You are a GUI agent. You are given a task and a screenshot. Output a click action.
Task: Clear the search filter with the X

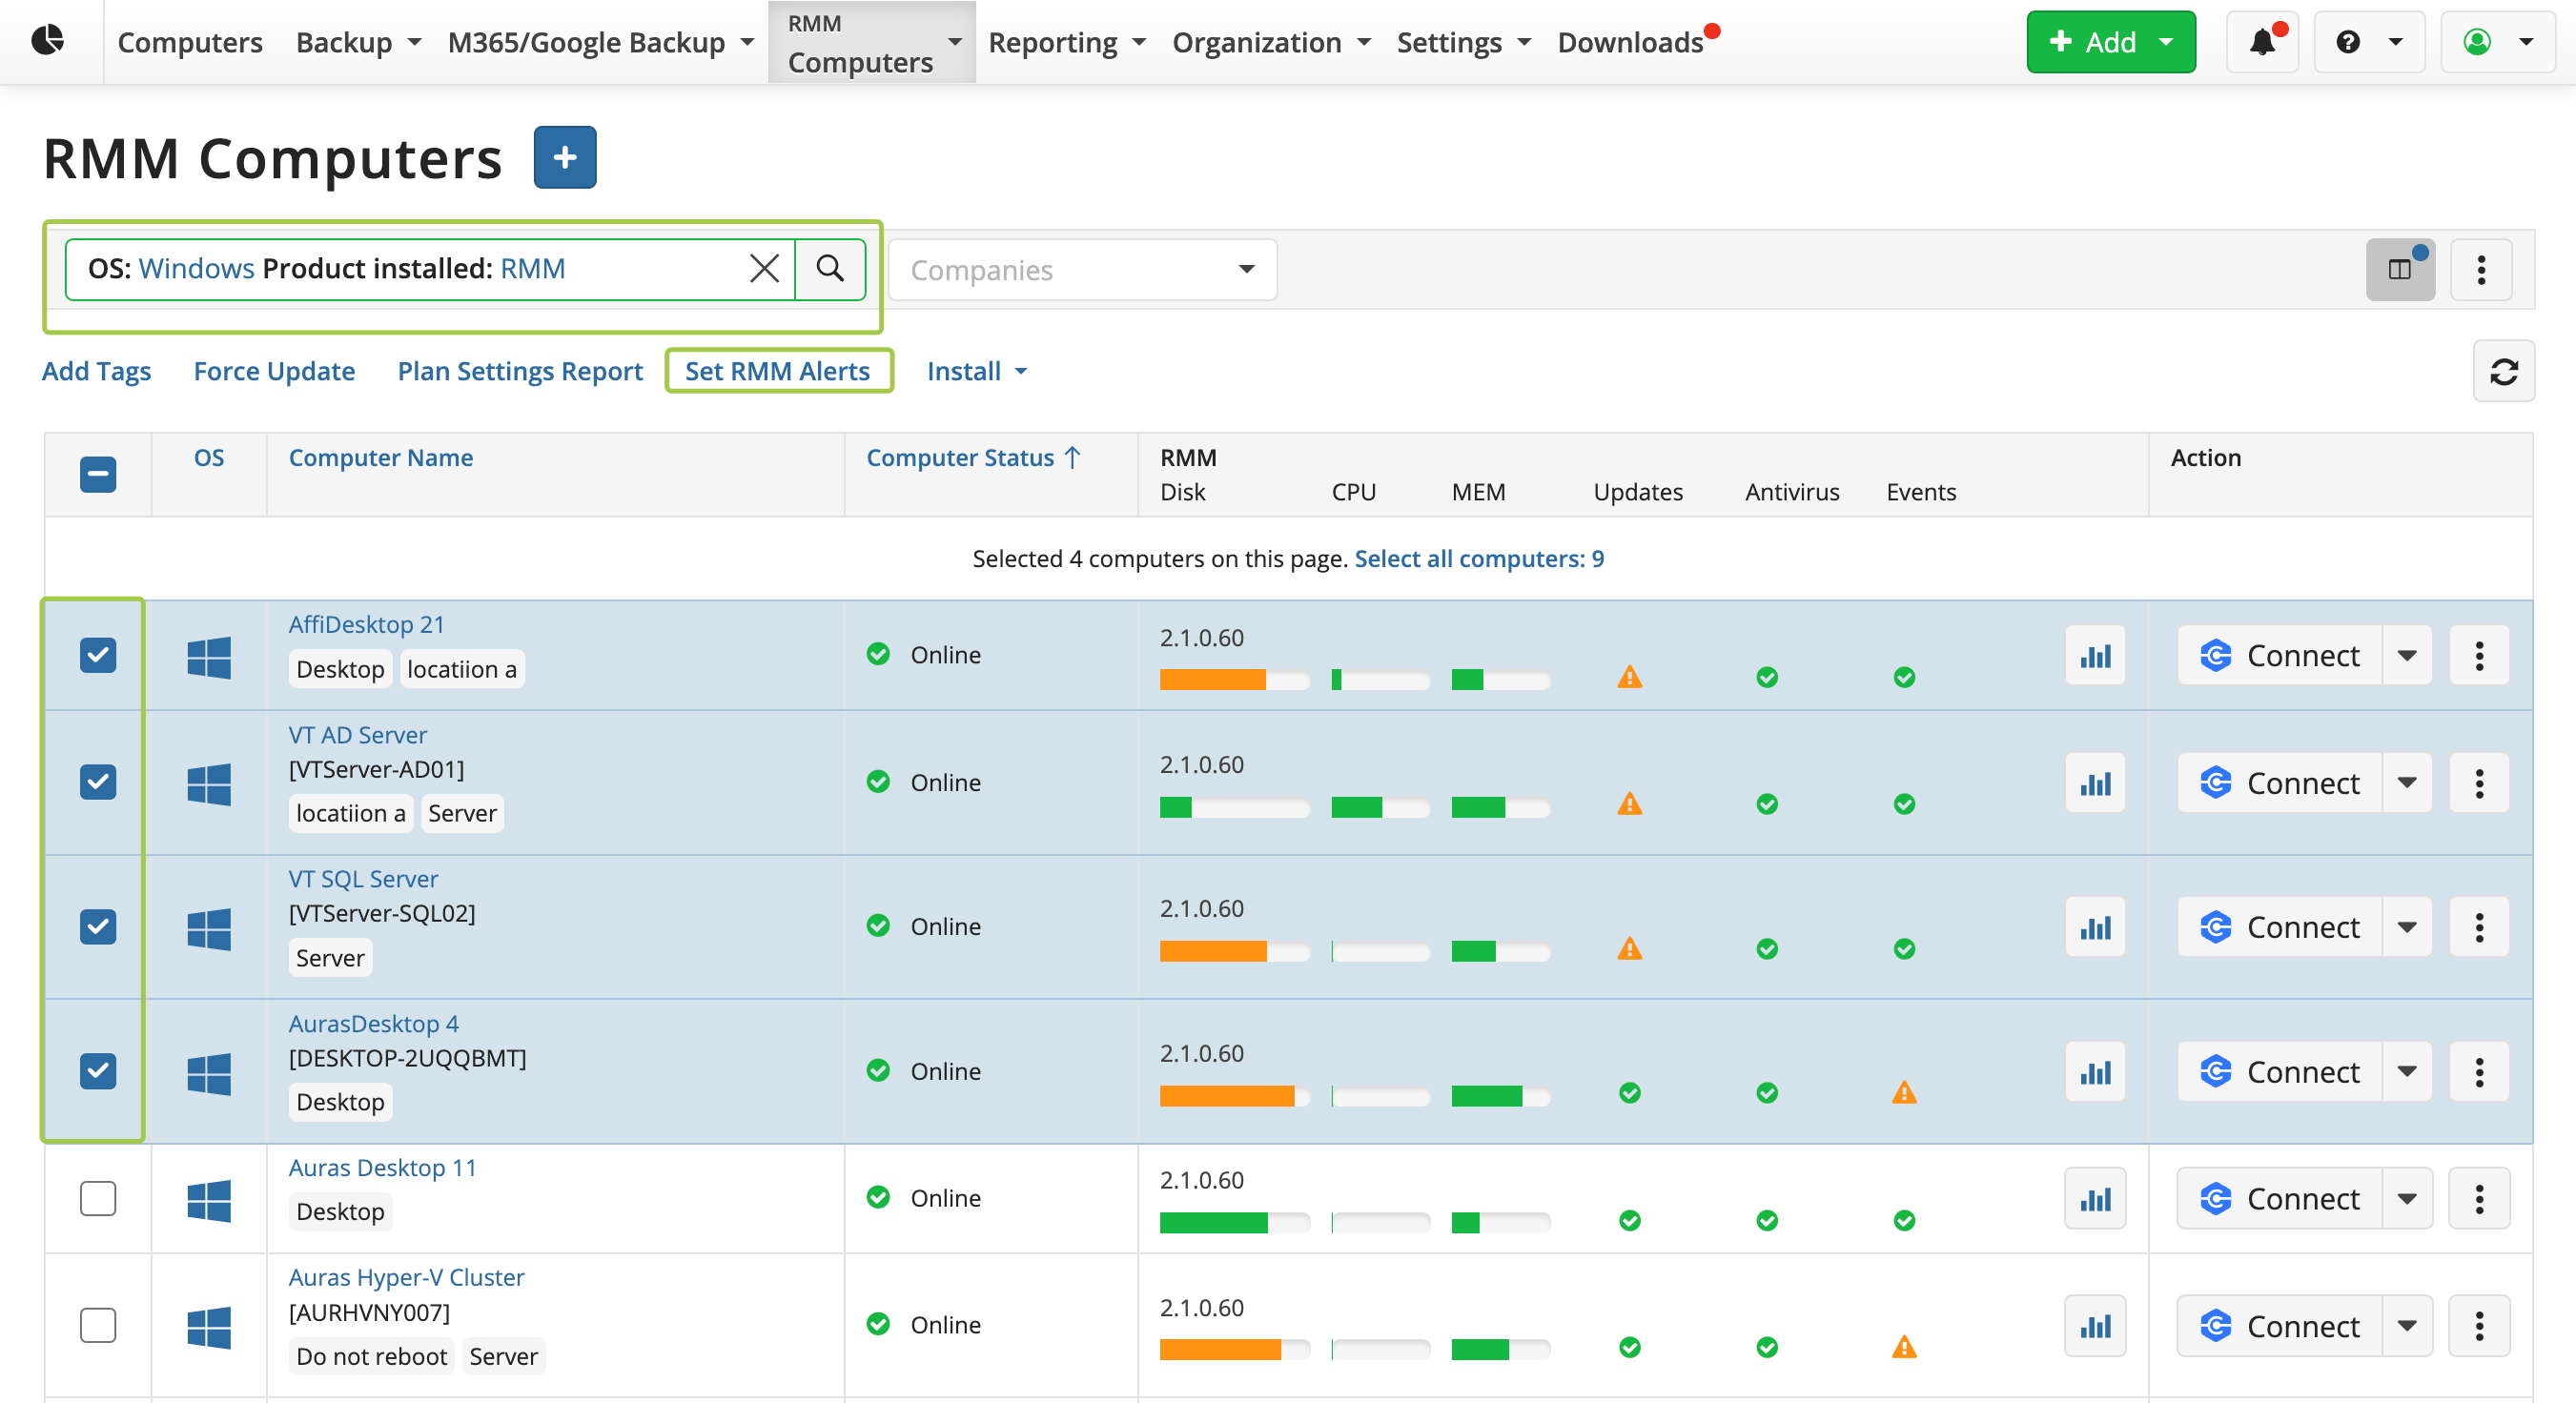pos(764,268)
